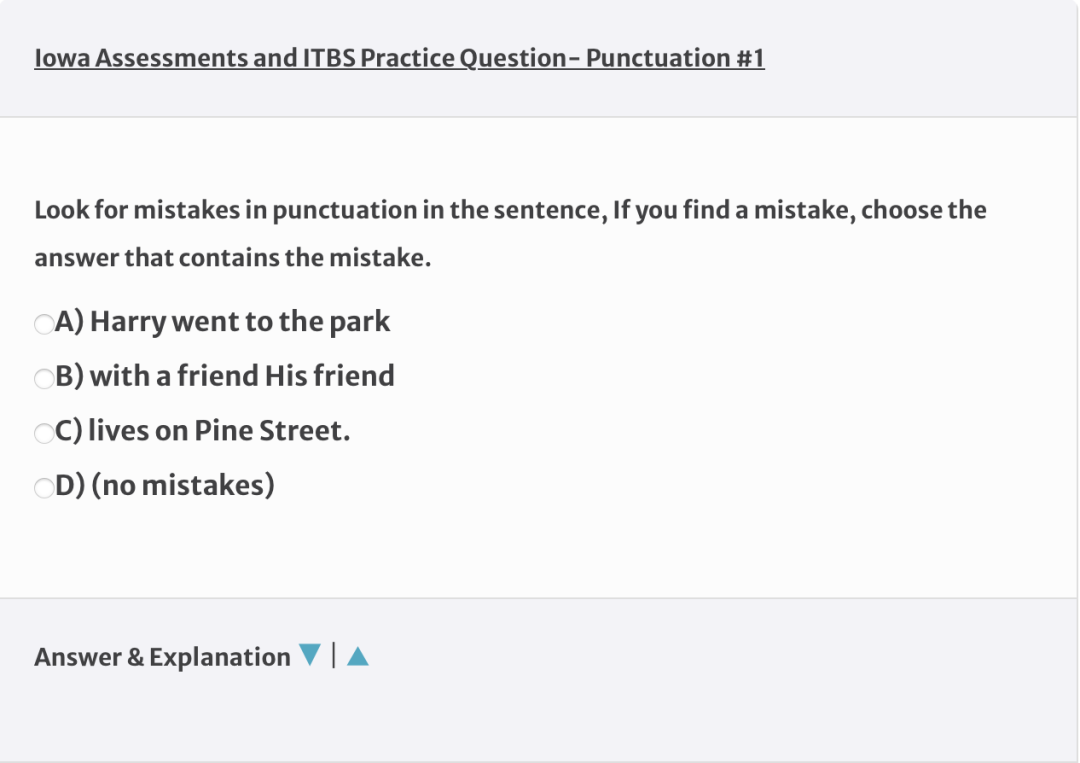Click the "Punctuation #1" part of the title
Screen dimensions: 1080x763
[675, 58]
